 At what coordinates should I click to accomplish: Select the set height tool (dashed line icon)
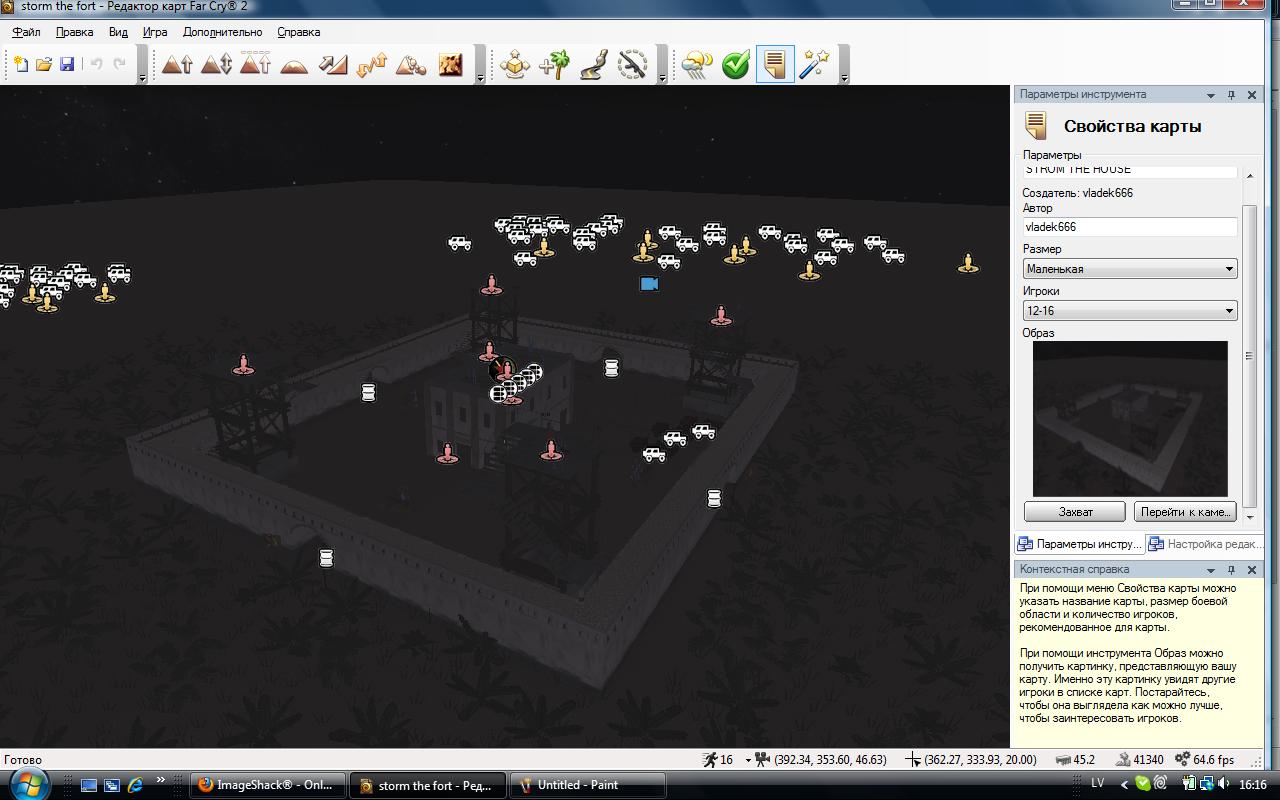pos(255,65)
